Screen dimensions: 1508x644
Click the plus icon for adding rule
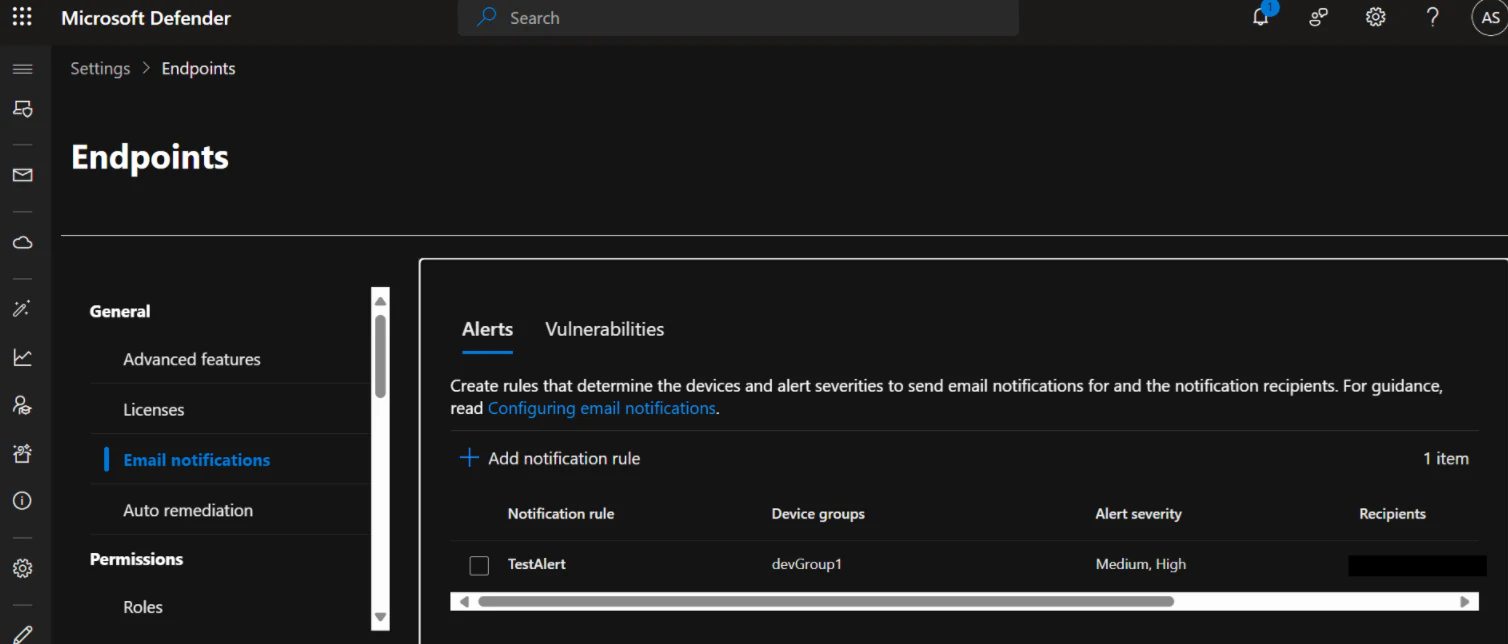point(469,458)
